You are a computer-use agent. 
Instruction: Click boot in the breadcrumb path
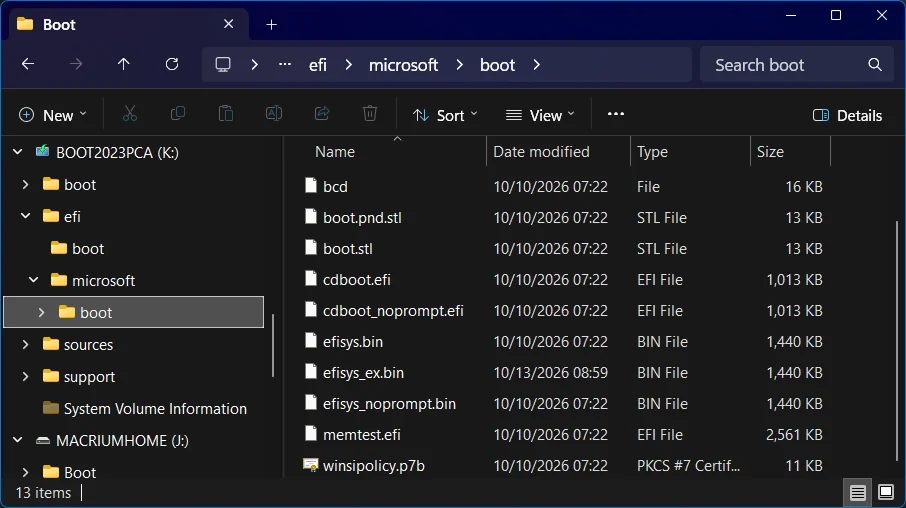pyautogui.click(x=497, y=65)
